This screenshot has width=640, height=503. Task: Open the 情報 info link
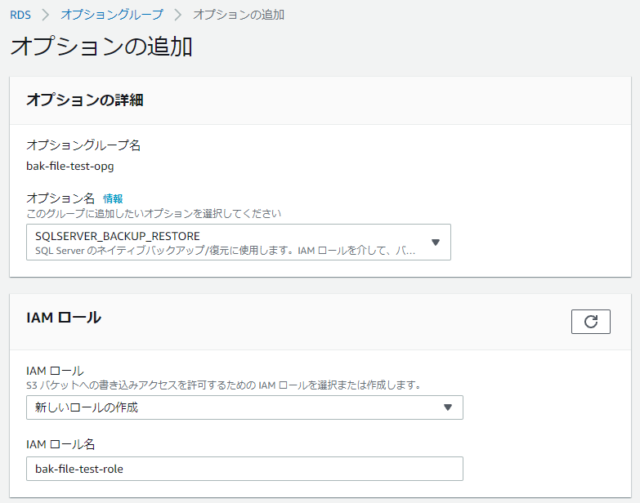click(x=113, y=199)
